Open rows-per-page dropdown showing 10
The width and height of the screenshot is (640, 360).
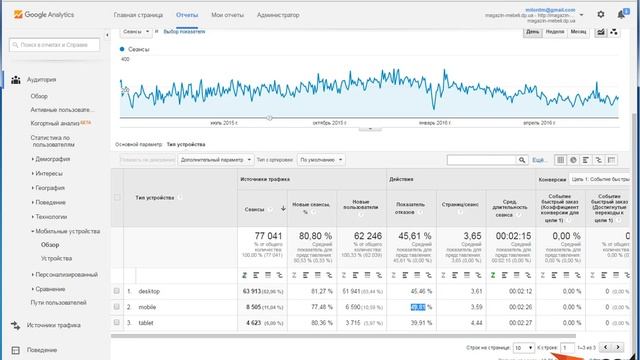tap(524, 348)
